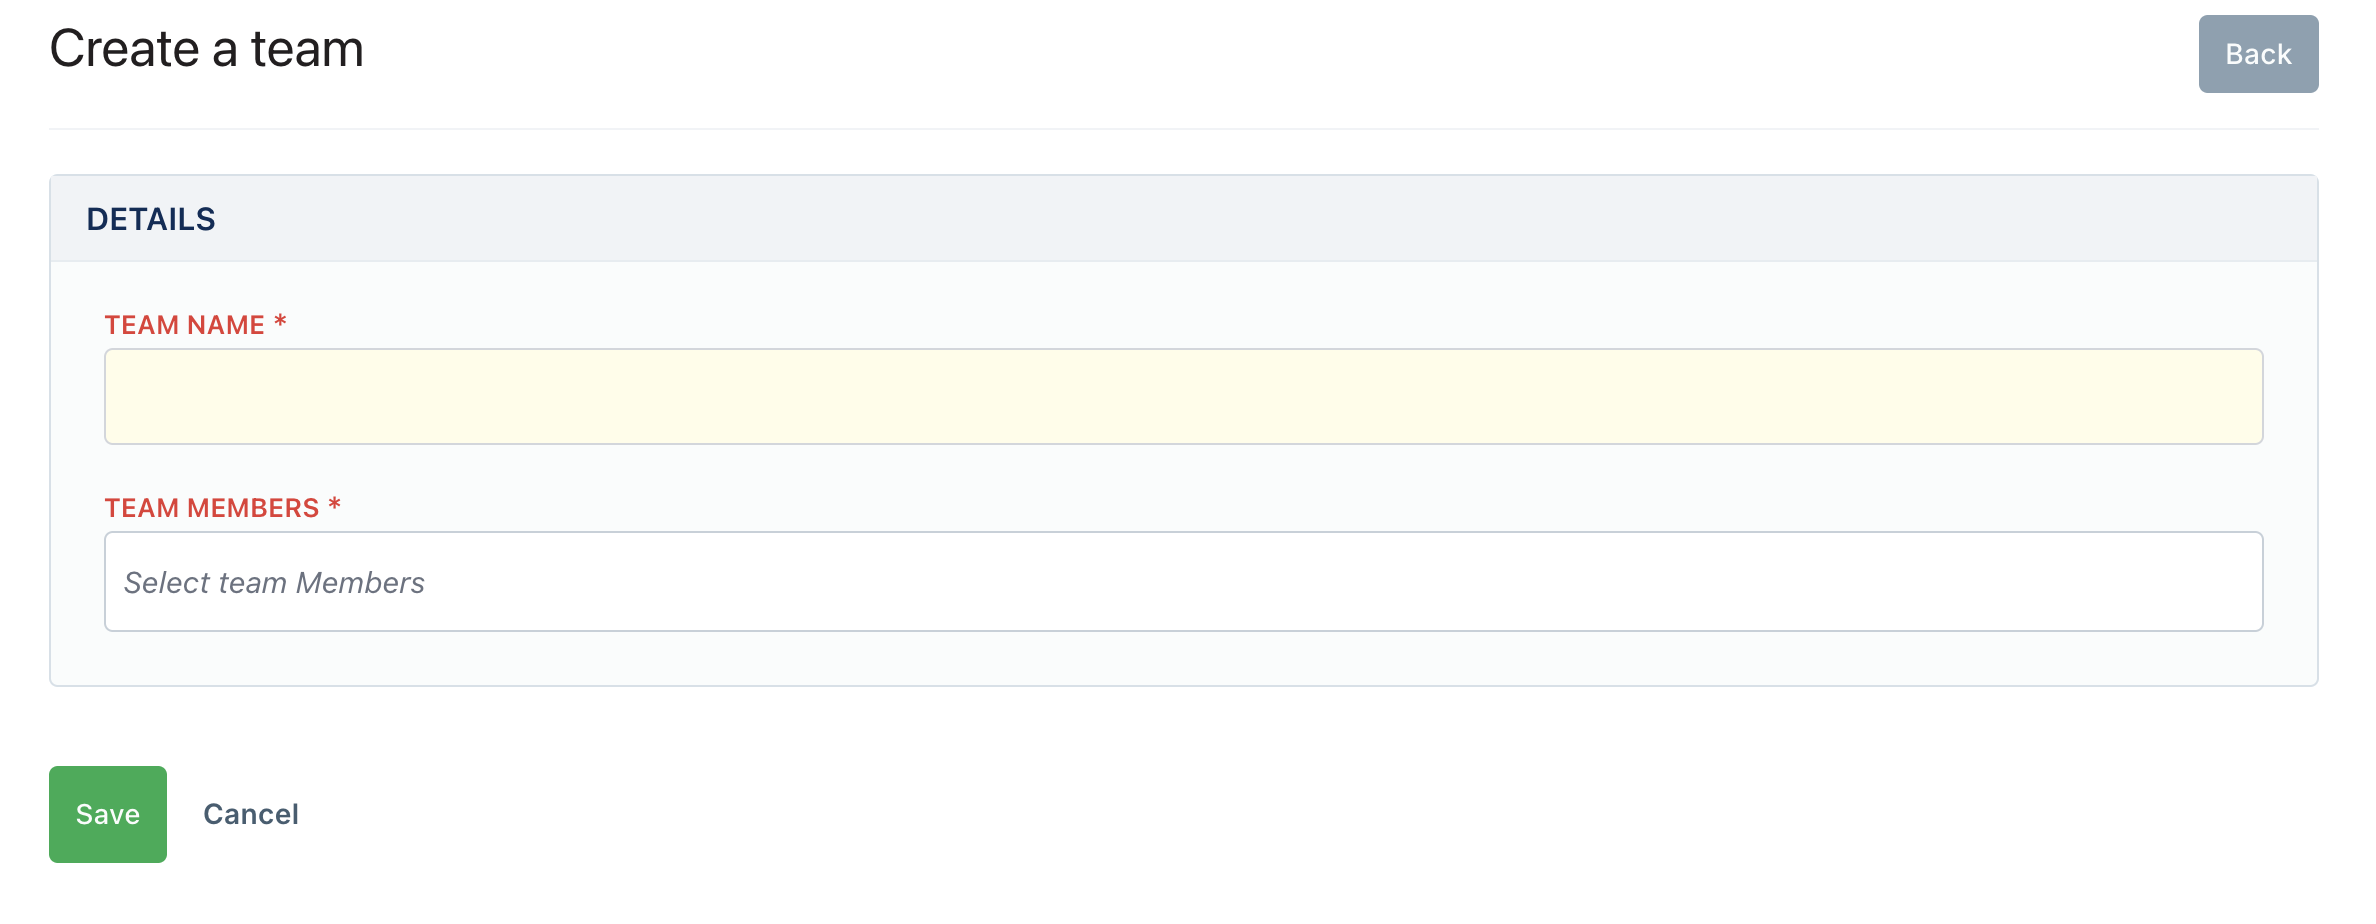Choose the grey Back button at top right
This screenshot has width=2376, height=924.
click(x=2258, y=54)
